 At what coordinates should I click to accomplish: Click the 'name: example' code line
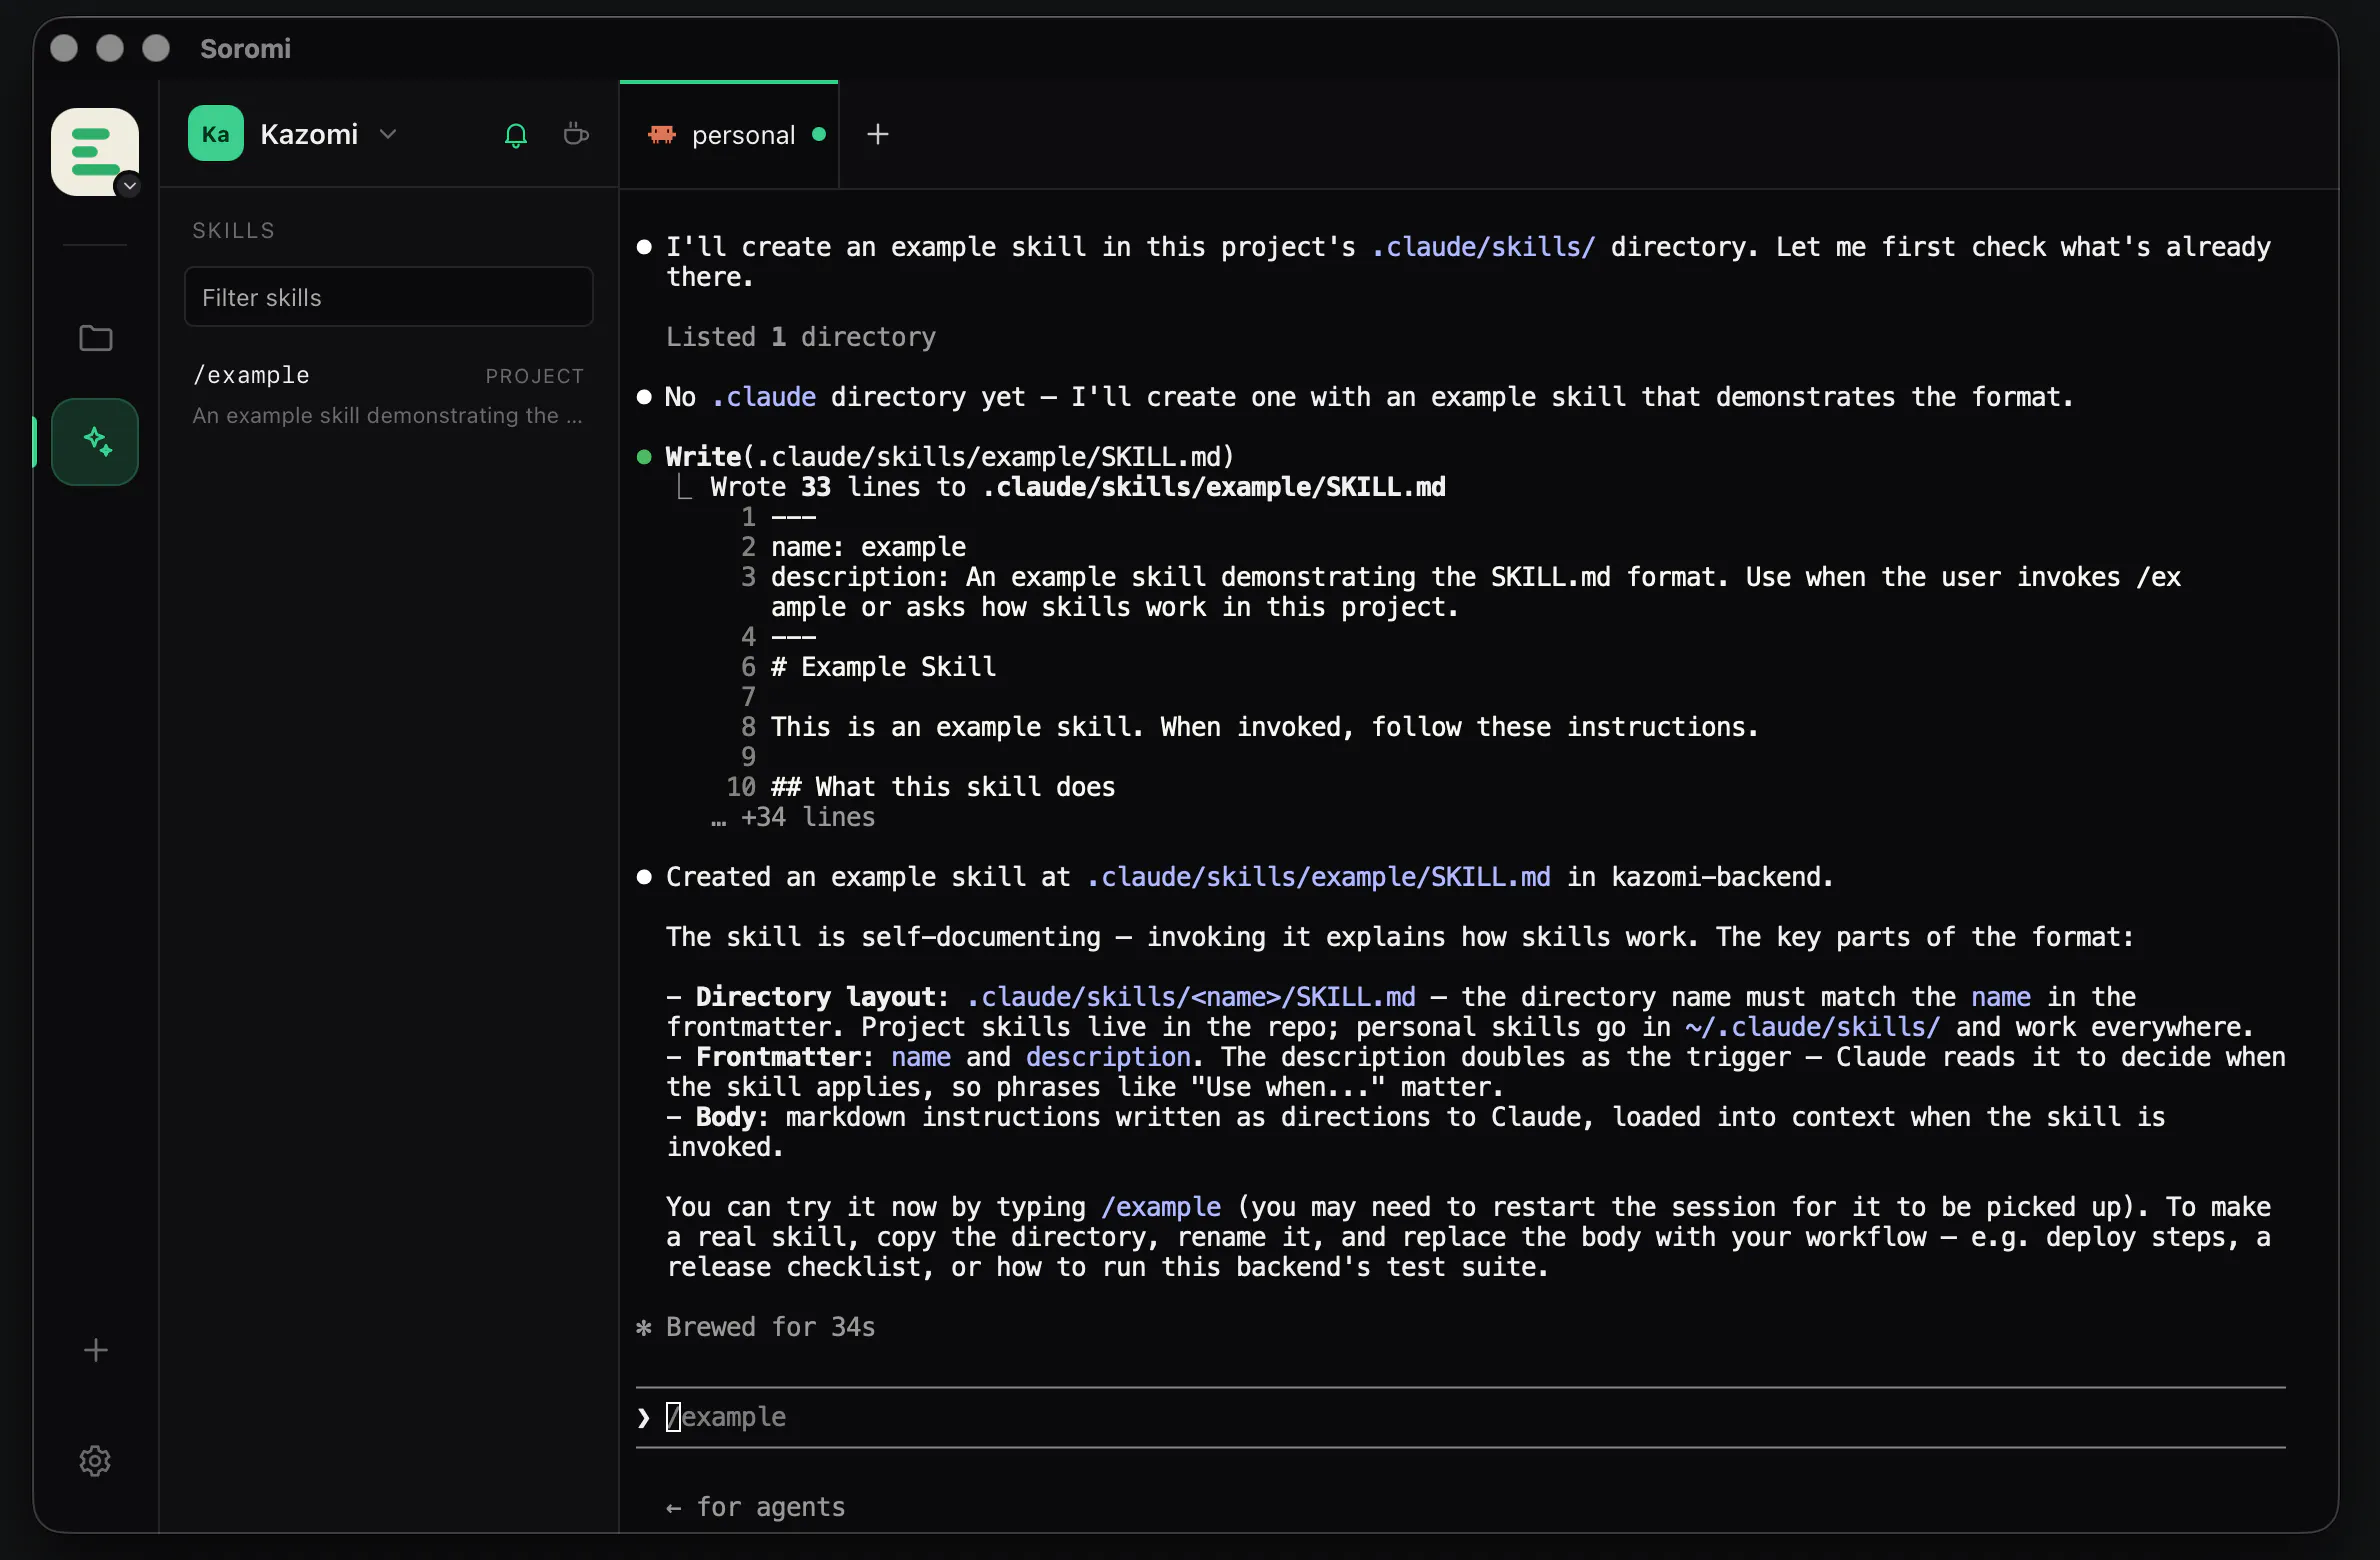868,547
